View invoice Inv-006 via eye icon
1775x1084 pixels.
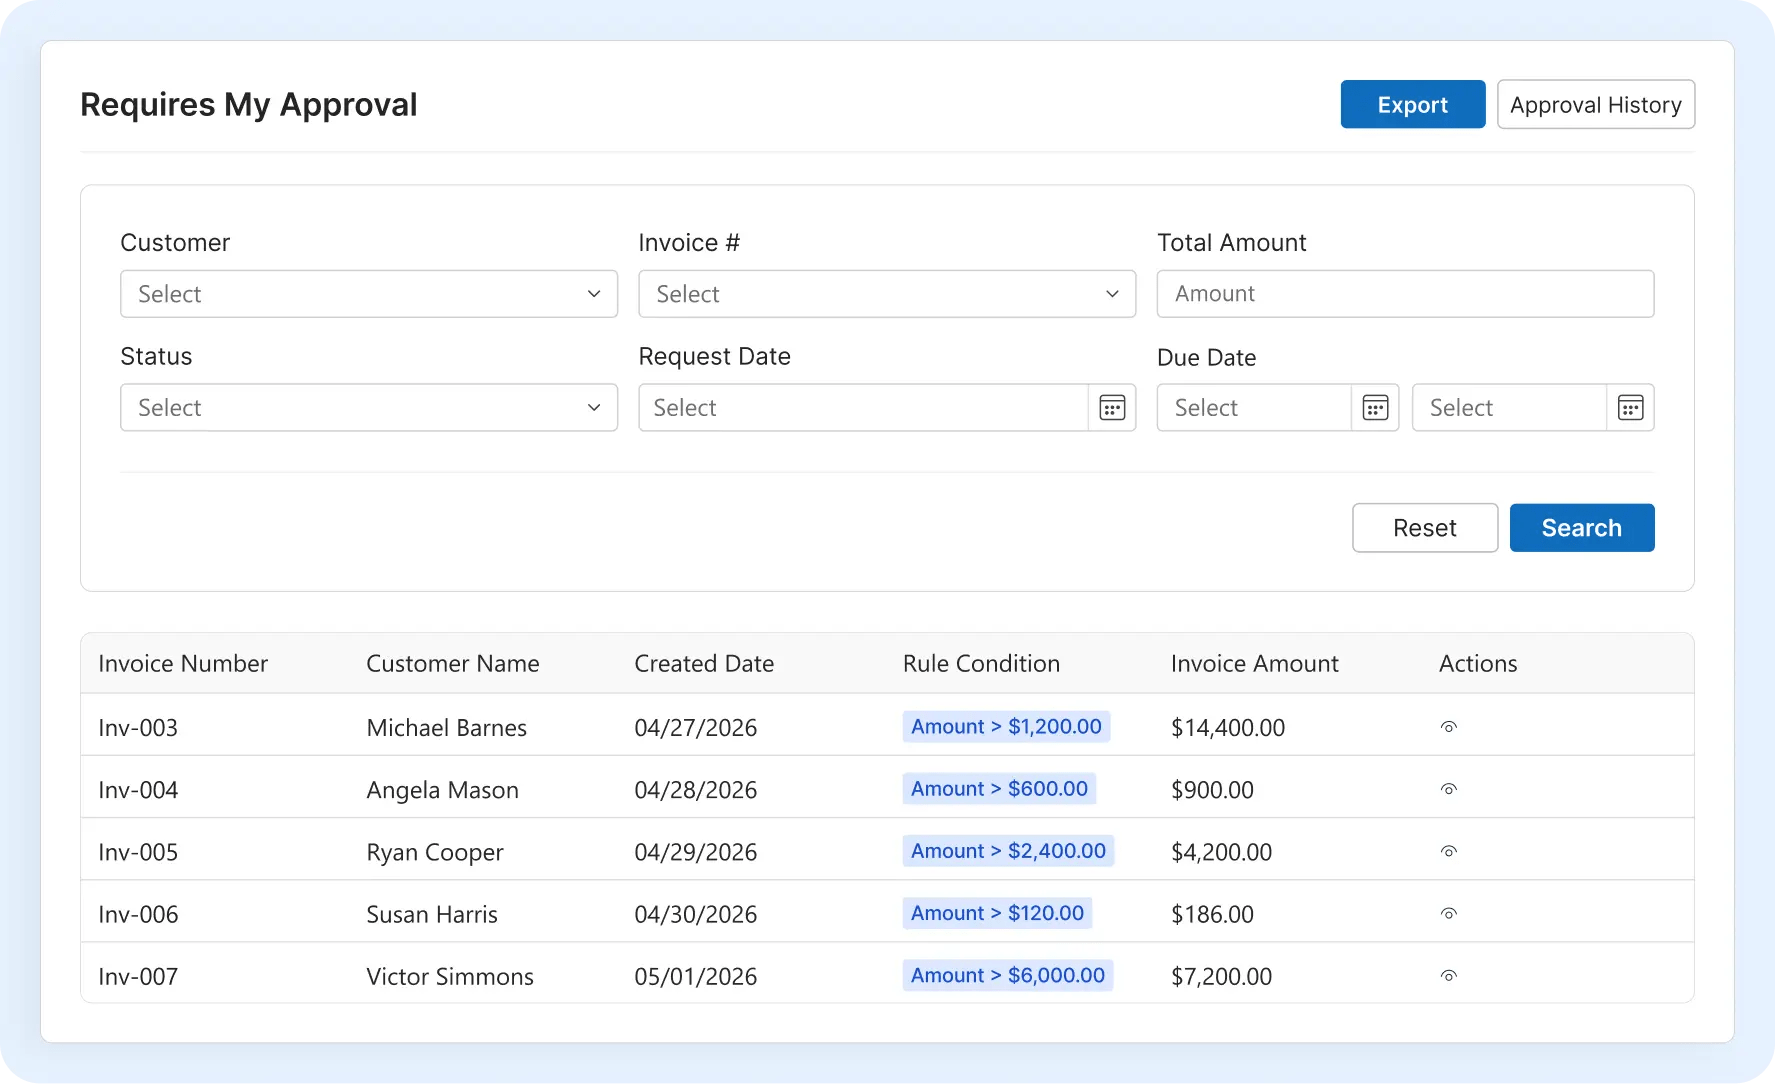pyautogui.click(x=1448, y=913)
